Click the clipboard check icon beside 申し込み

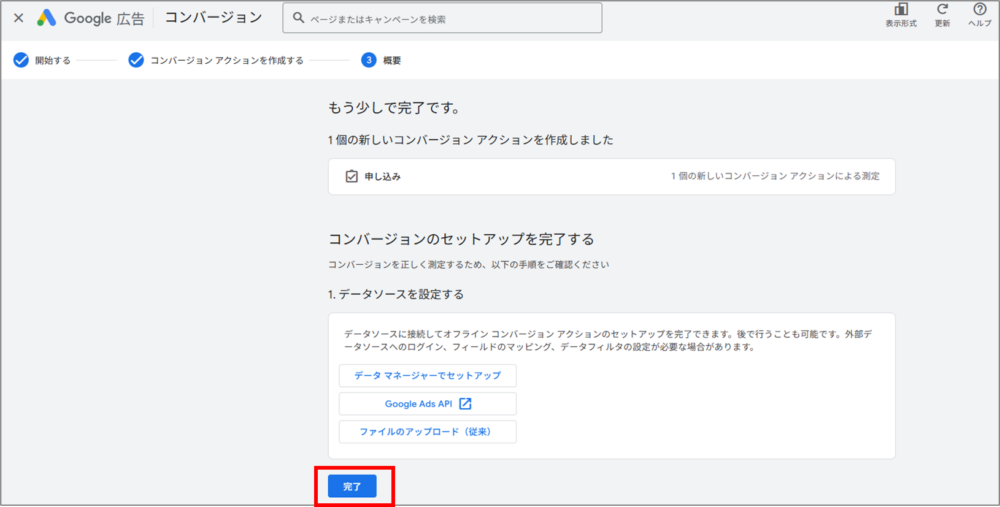(x=351, y=176)
